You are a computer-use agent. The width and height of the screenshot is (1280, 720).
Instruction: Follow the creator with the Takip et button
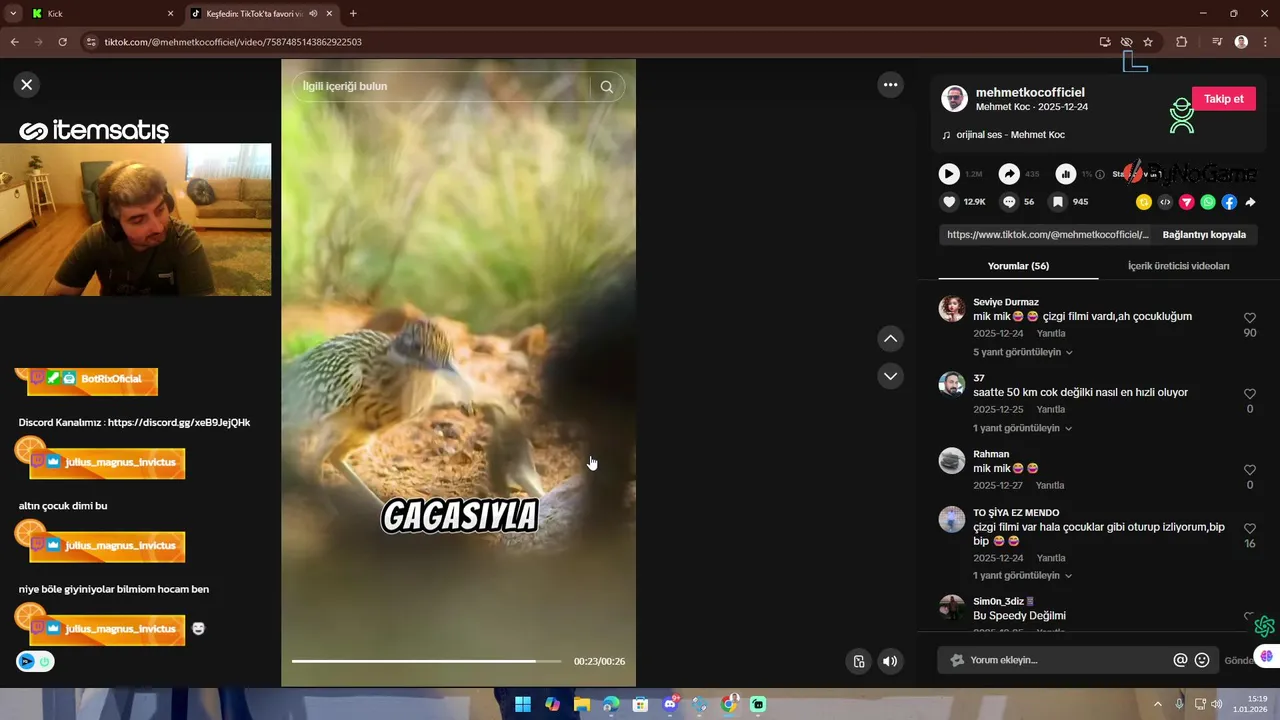1223,99
